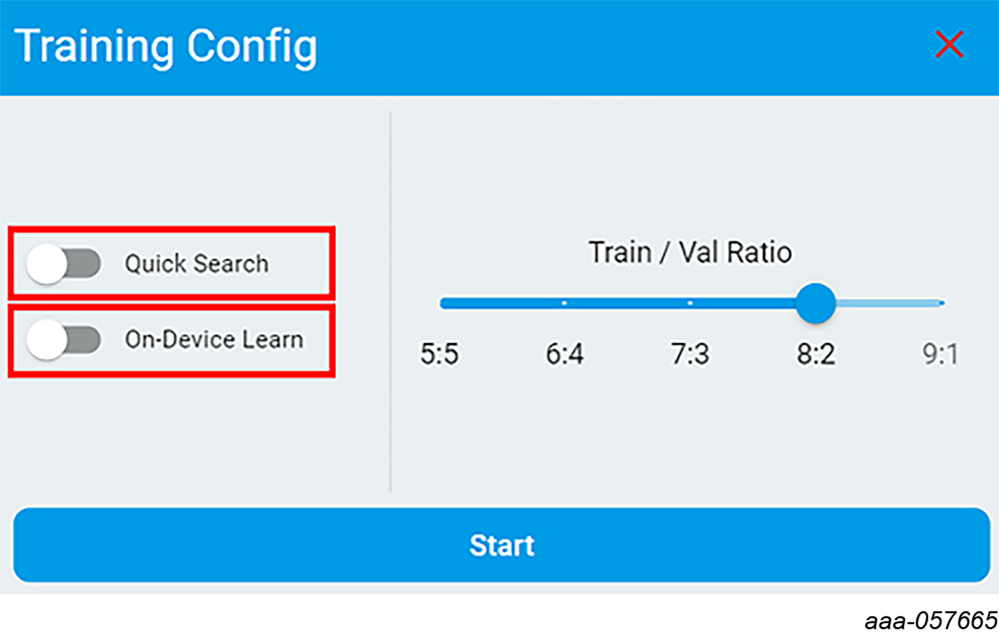The height and width of the screenshot is (636, 999).
Task: Close the Training Config dialog
Action: click(x=948, y=44)
